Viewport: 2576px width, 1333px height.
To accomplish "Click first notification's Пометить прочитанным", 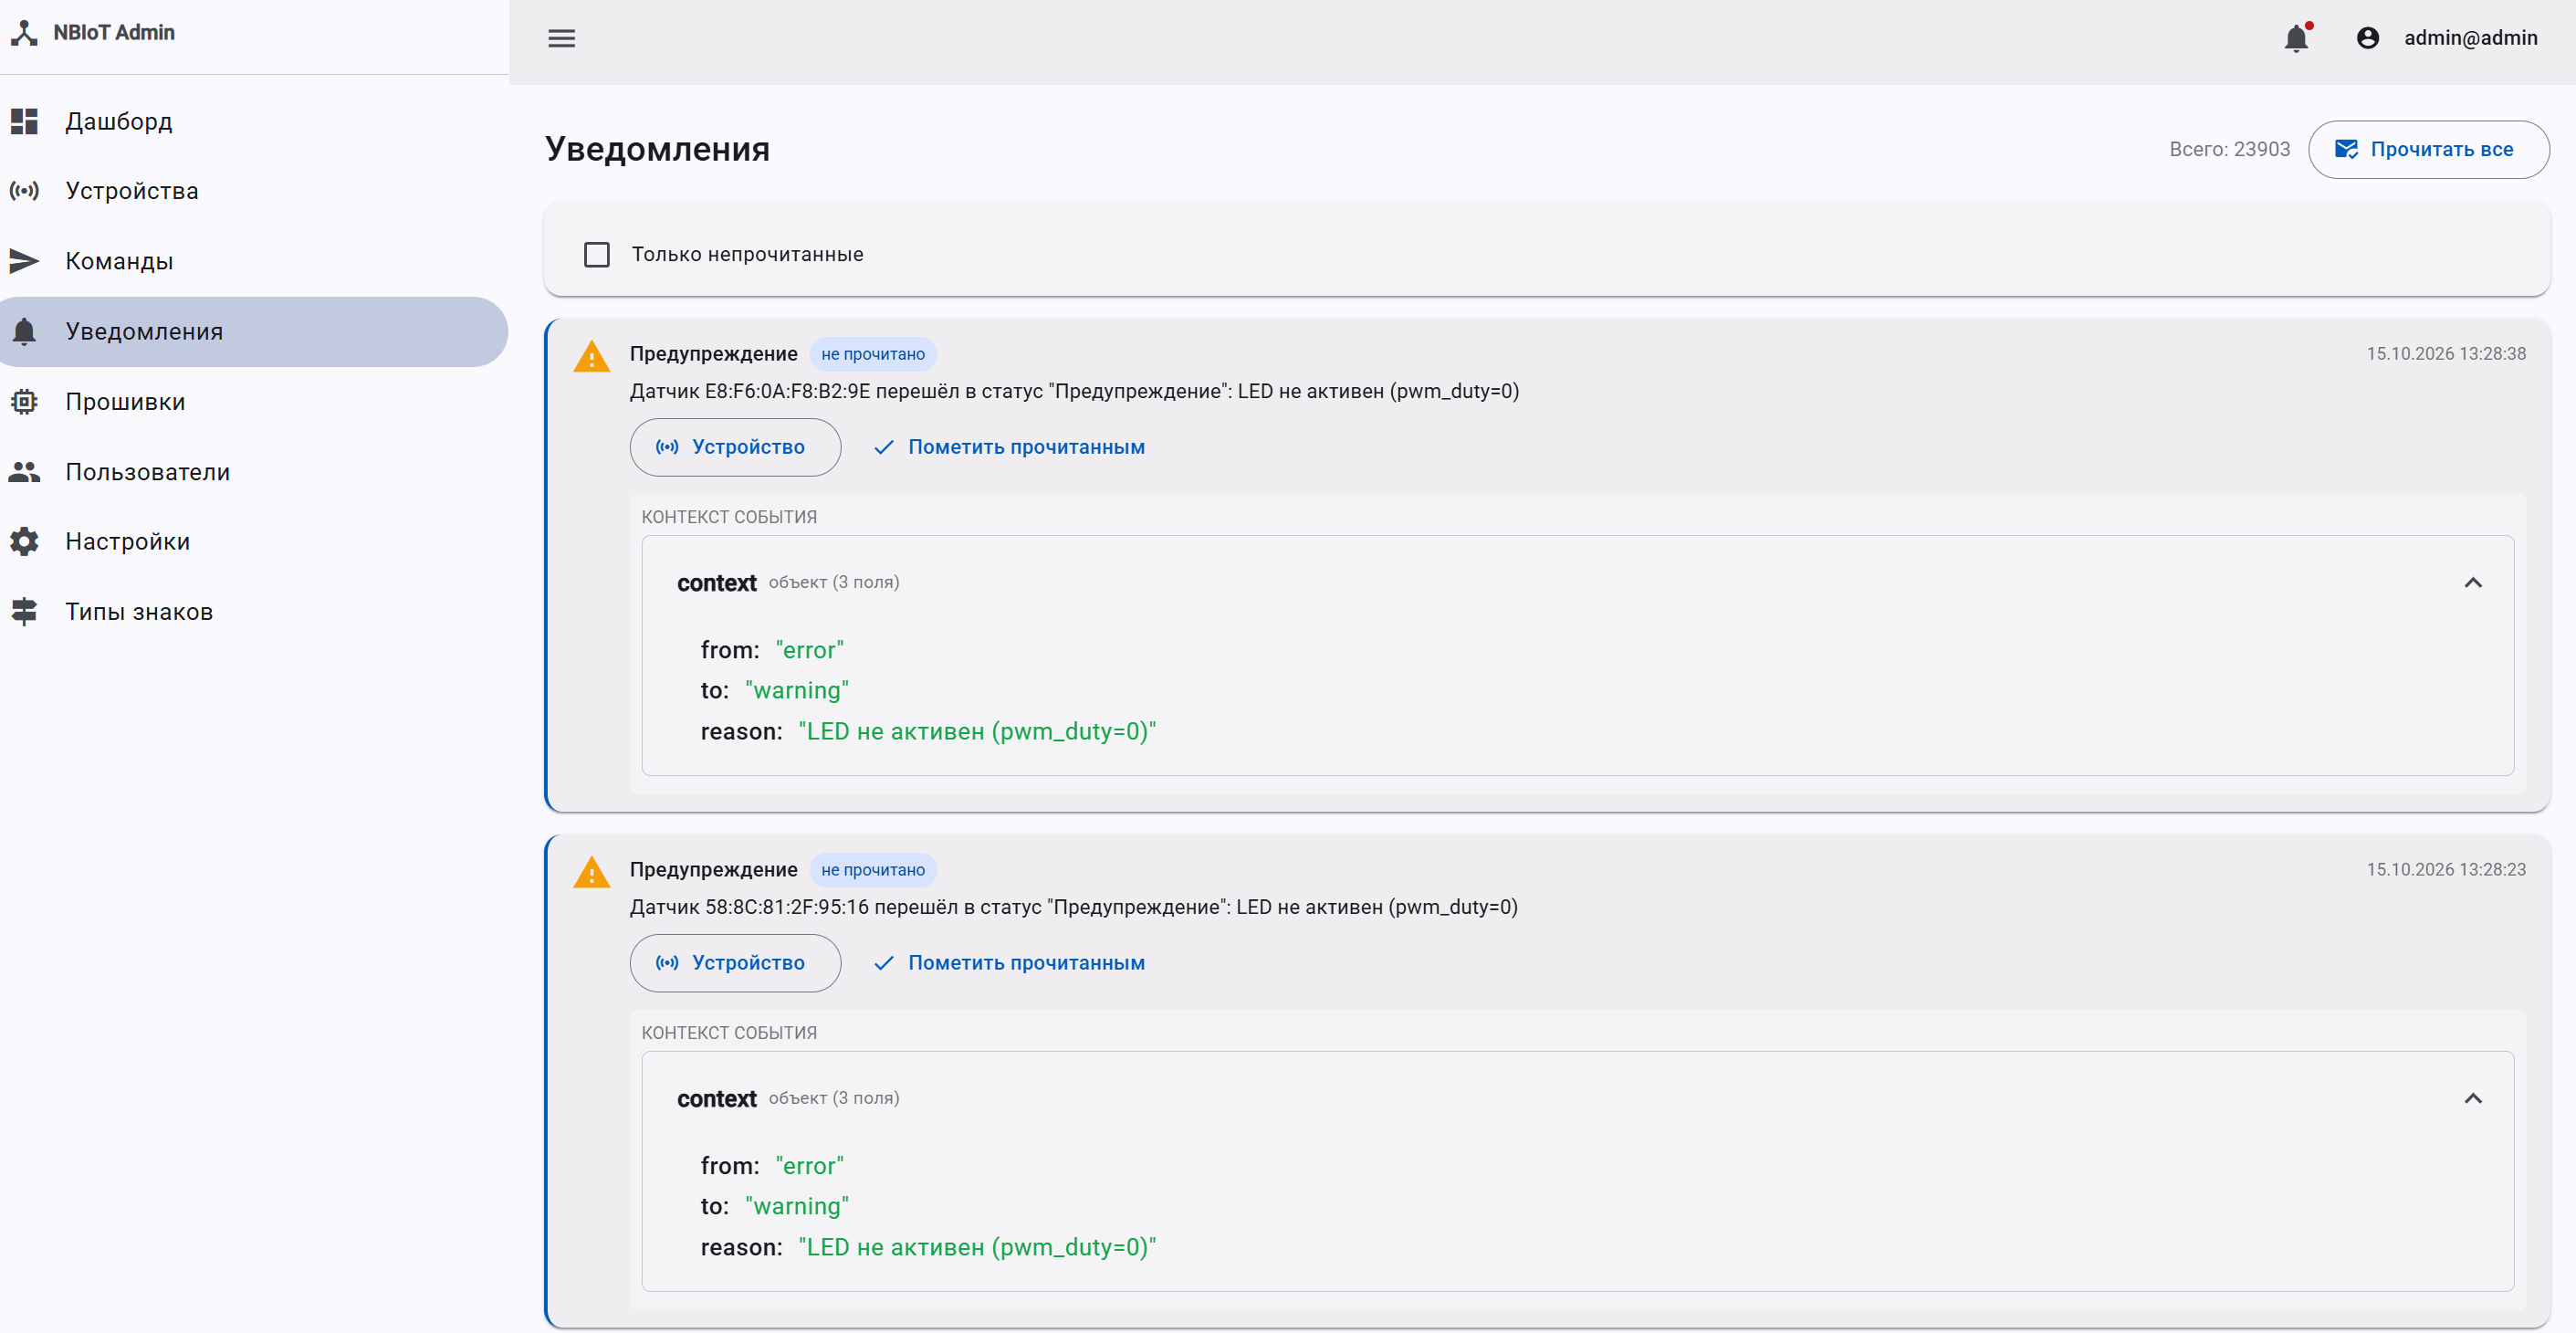I will (1009, 447).
